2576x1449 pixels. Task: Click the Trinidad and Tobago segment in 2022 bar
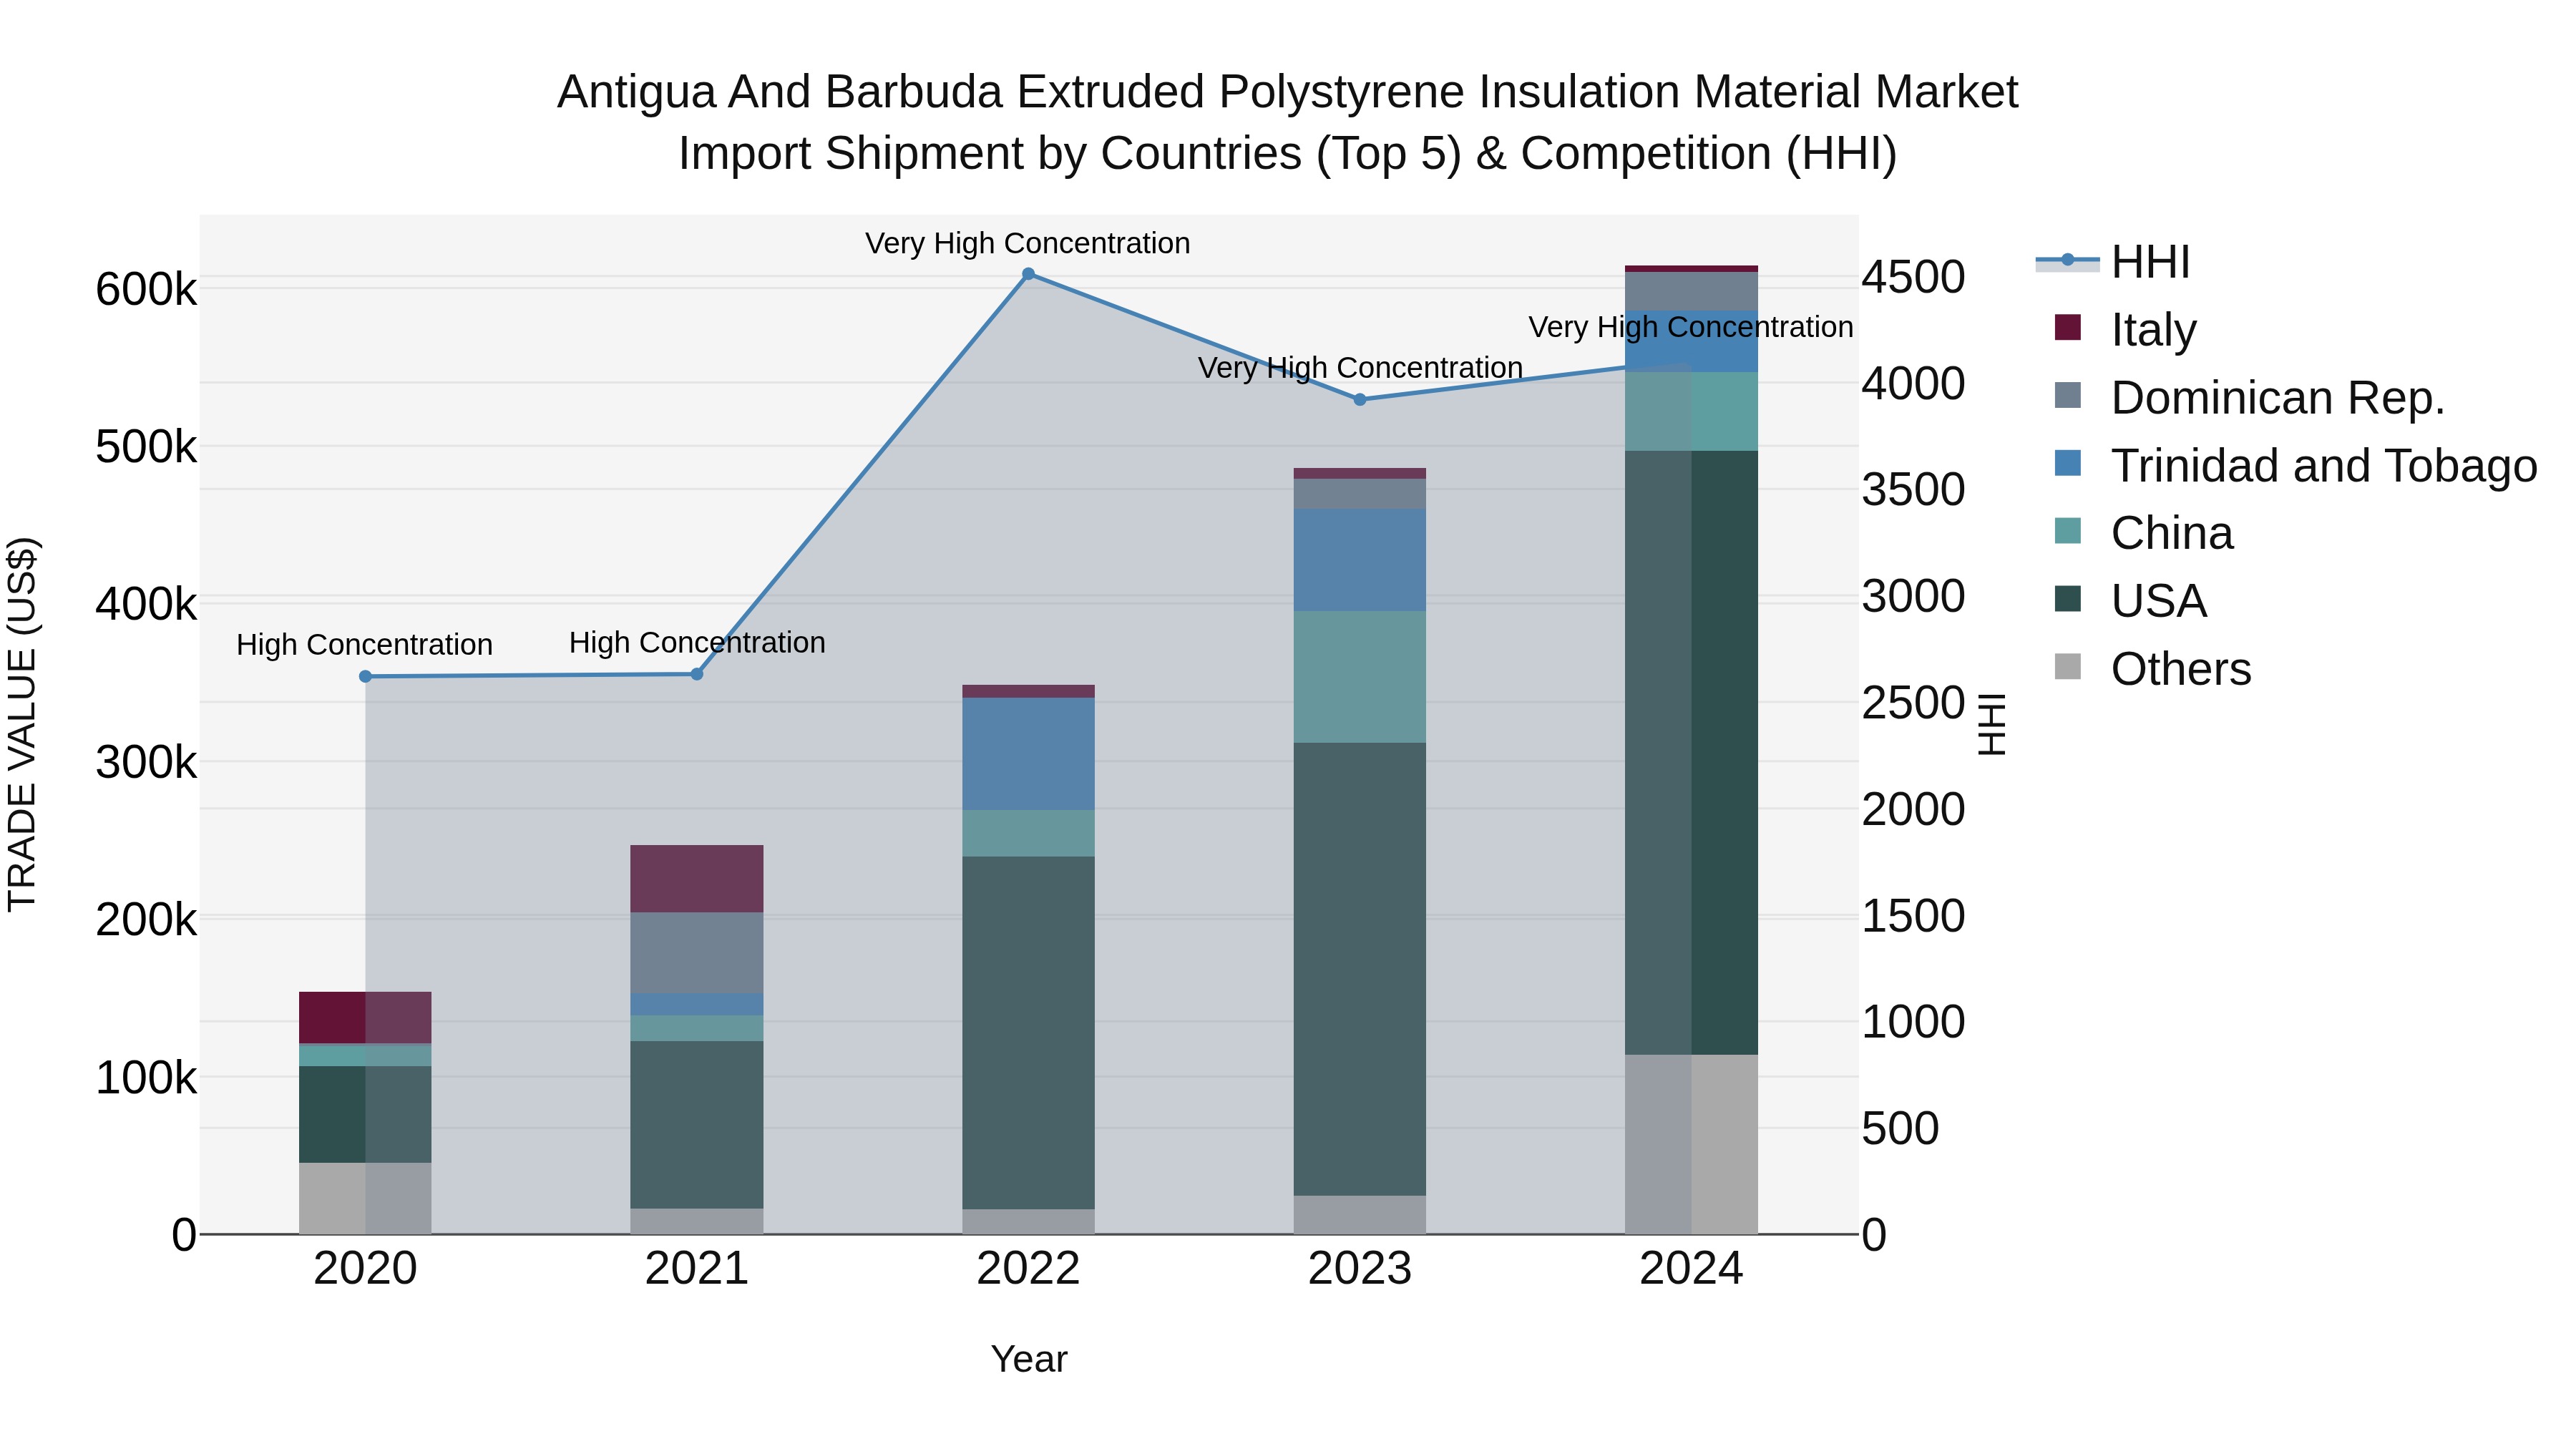tap(1028, 754)
